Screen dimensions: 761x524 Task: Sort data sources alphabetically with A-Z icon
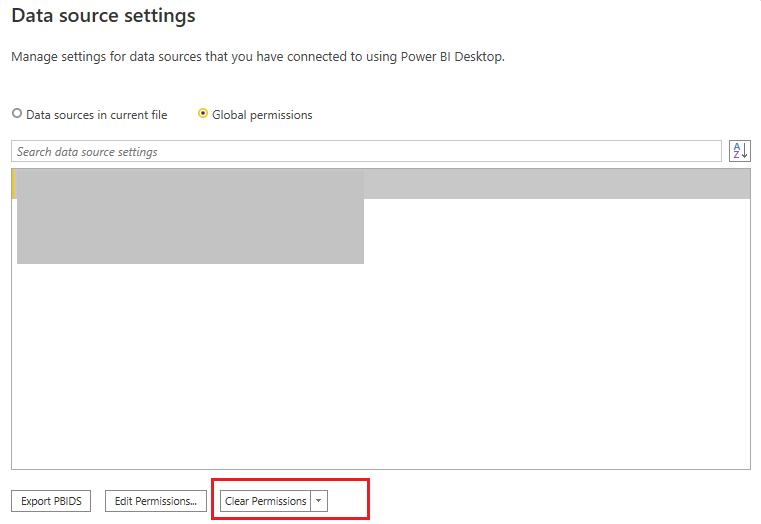pyautogui.click(x=740, y=151)
